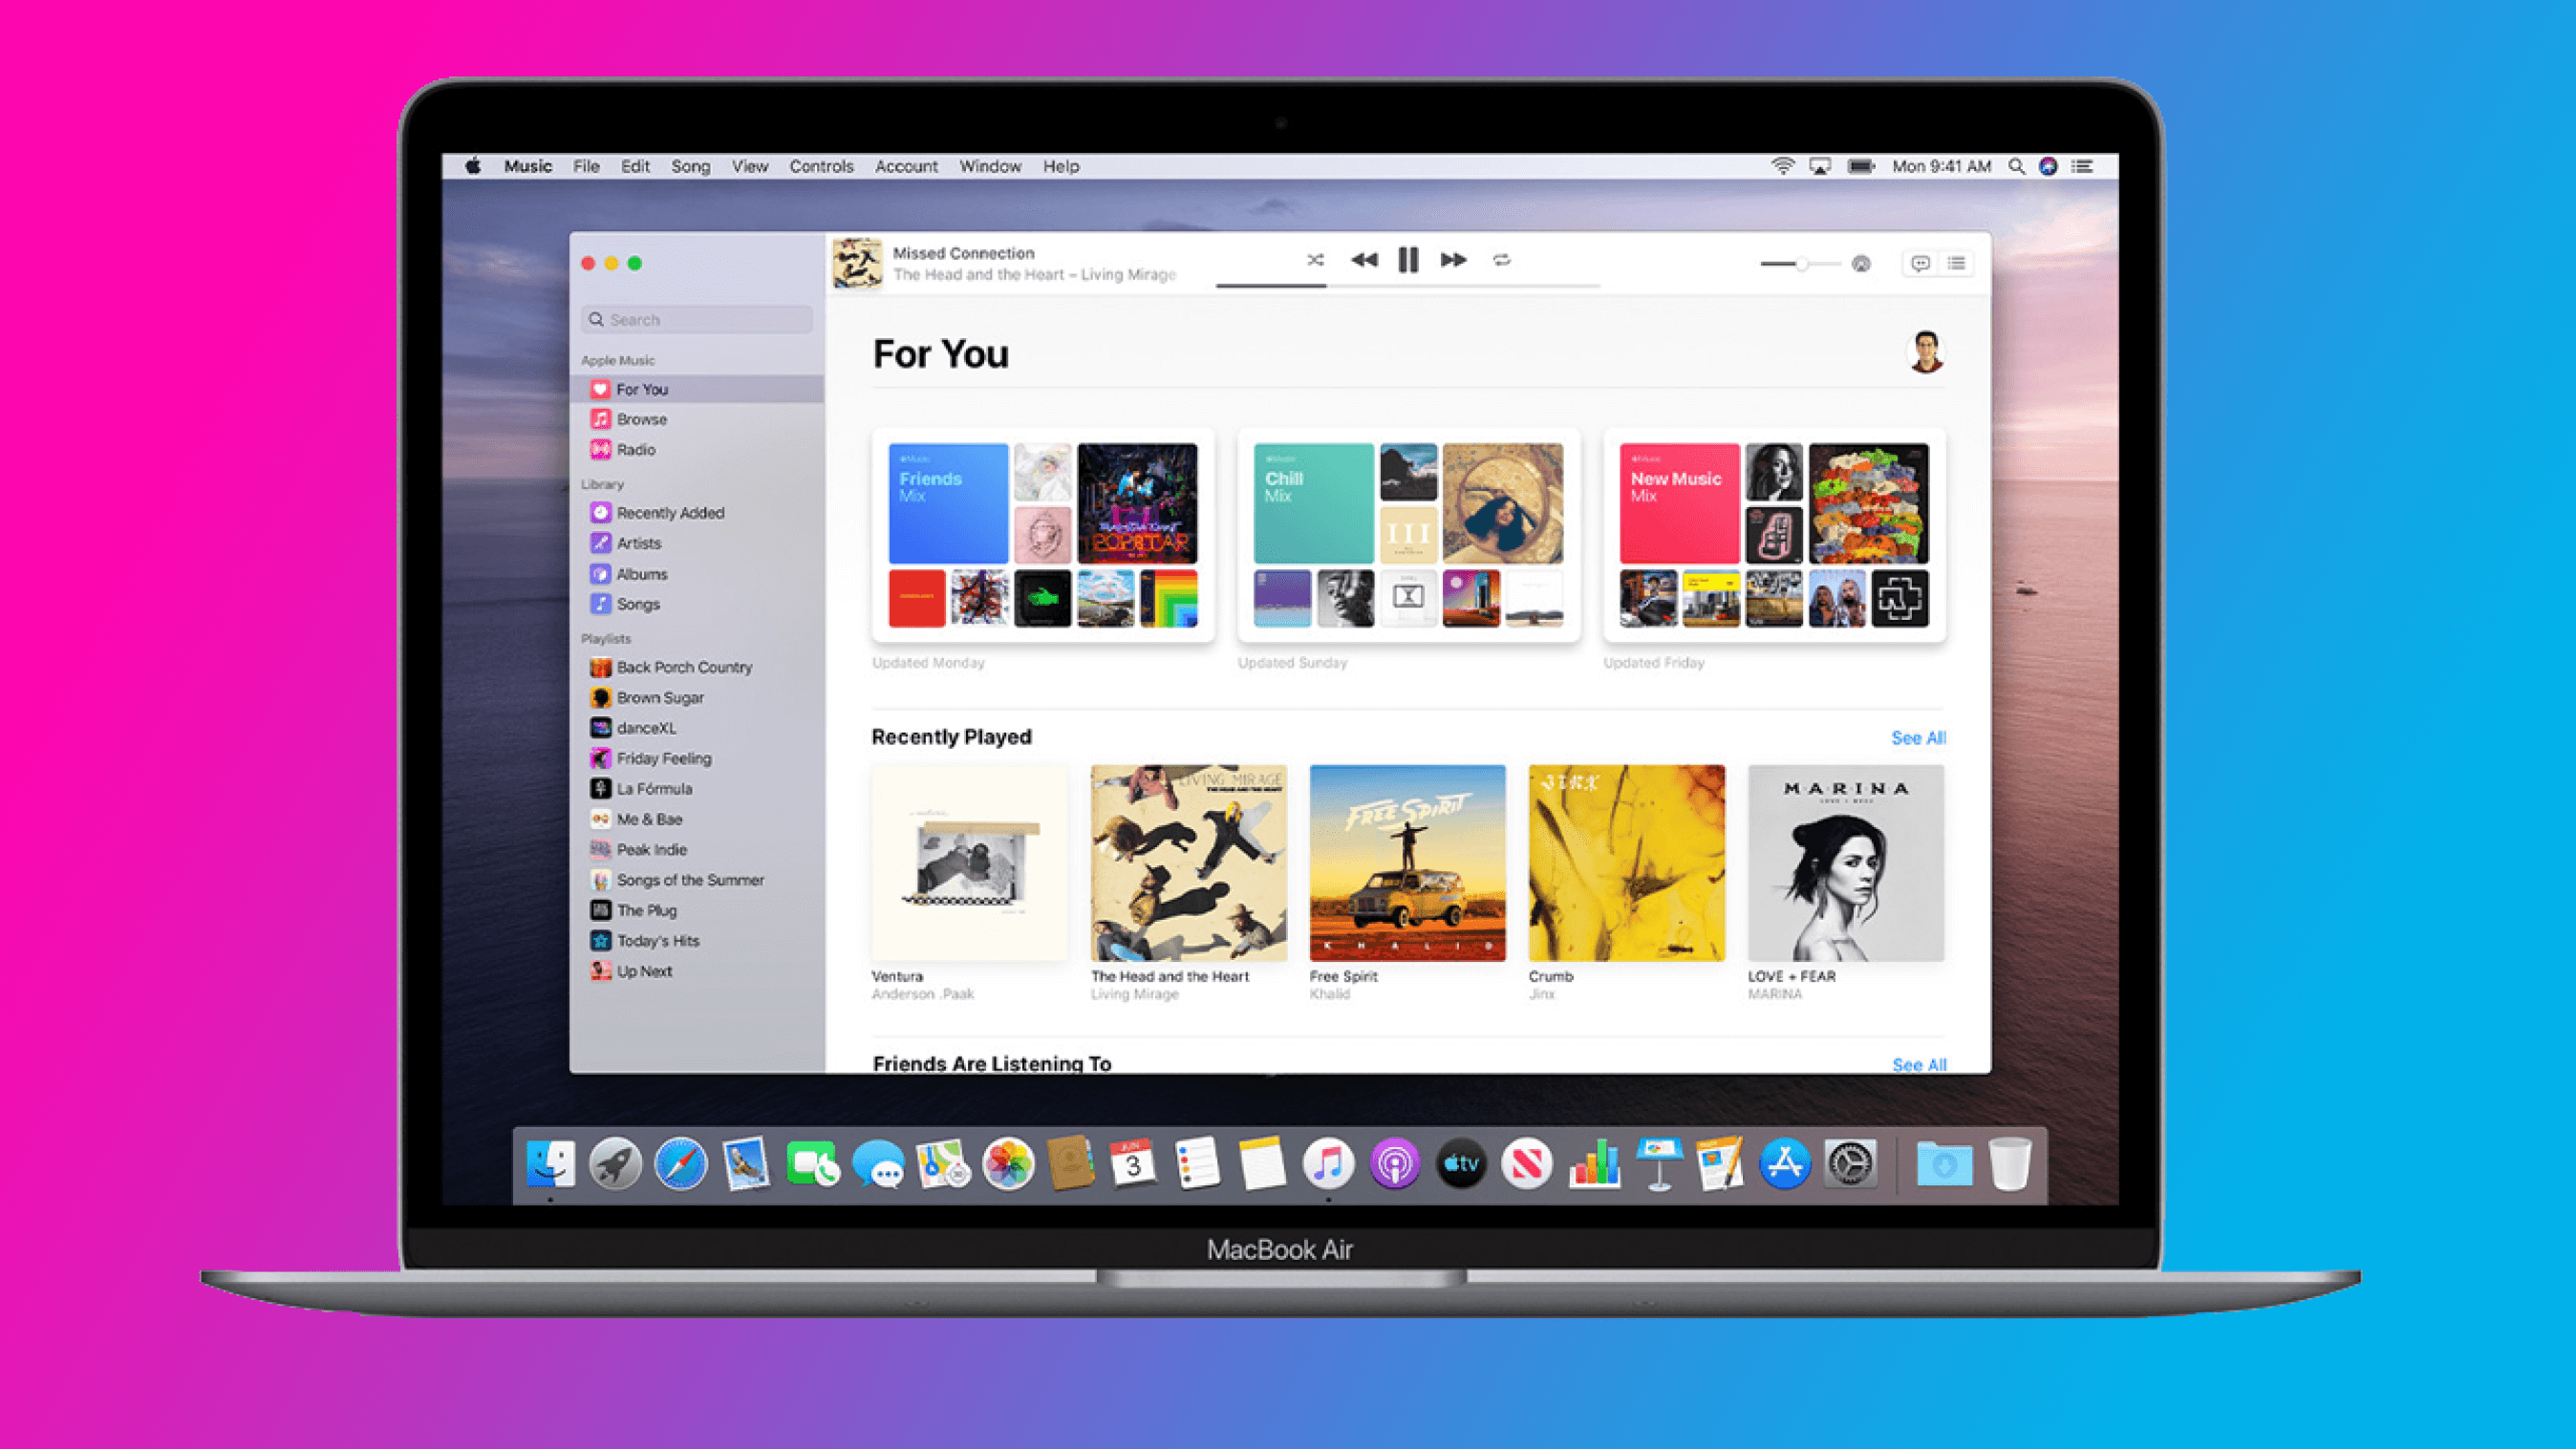Open the LOVE + FEAR album cover
Image resolution: width=2576 pixels, height=1449 pixels.
click(1845, 863)
